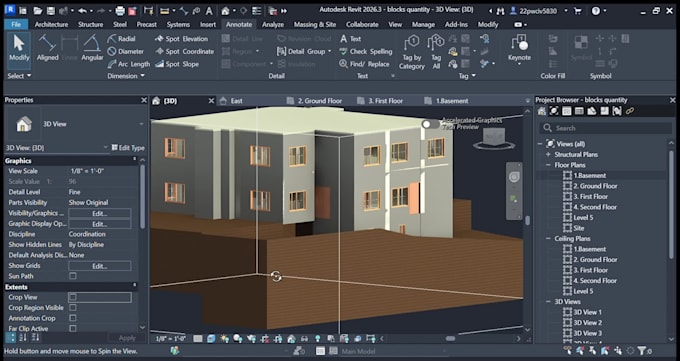
Task: Open the File menu
Action: coord(16,24)
